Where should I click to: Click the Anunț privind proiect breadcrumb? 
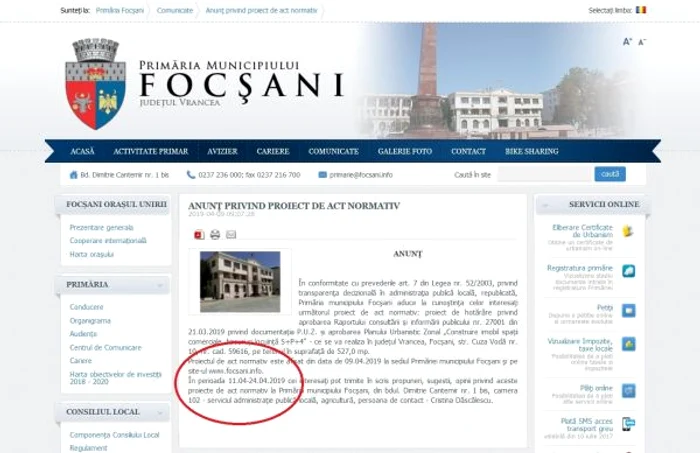(261, 10)
